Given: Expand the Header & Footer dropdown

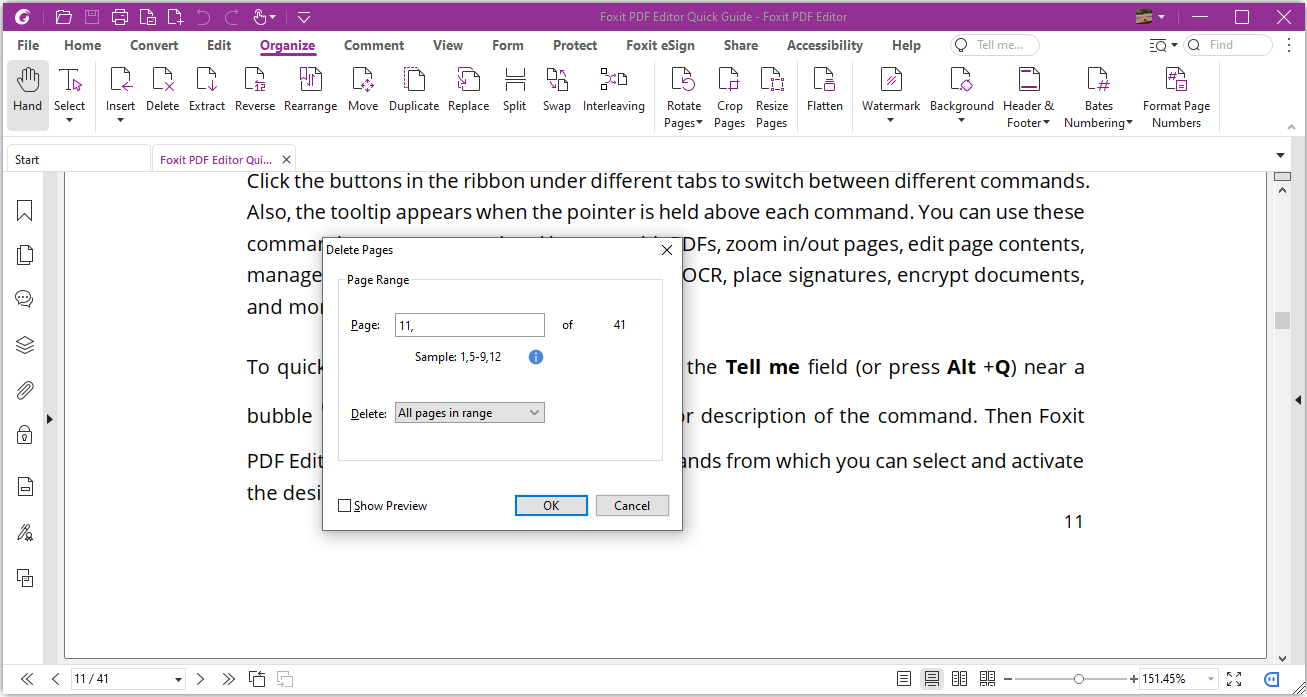Looking at the screenshot, I should [1046, 123].
